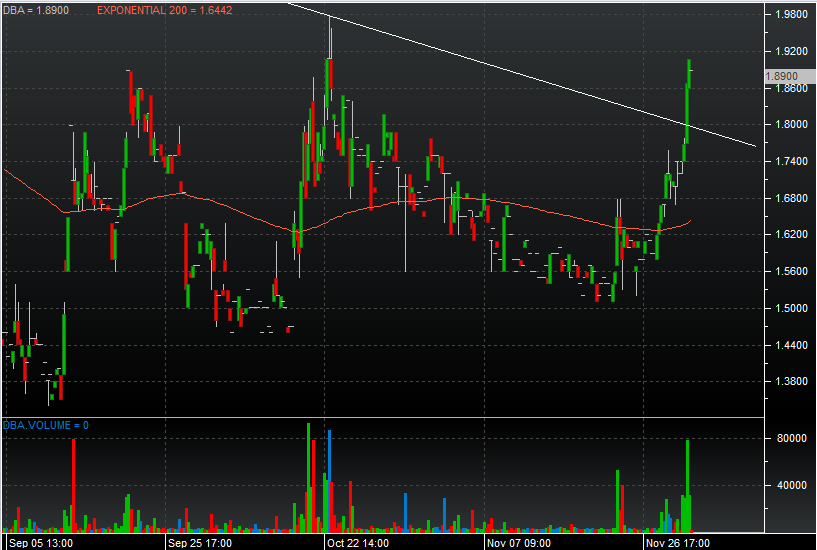Click the 1.6800 price axis label
The height and width of the screenshot is (550, 817).
pyautogui.click(x=791, y=198)
